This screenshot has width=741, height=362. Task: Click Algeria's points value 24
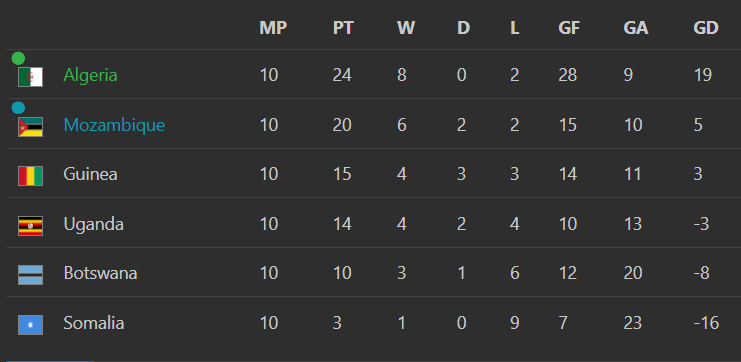(x=342, y=75)
